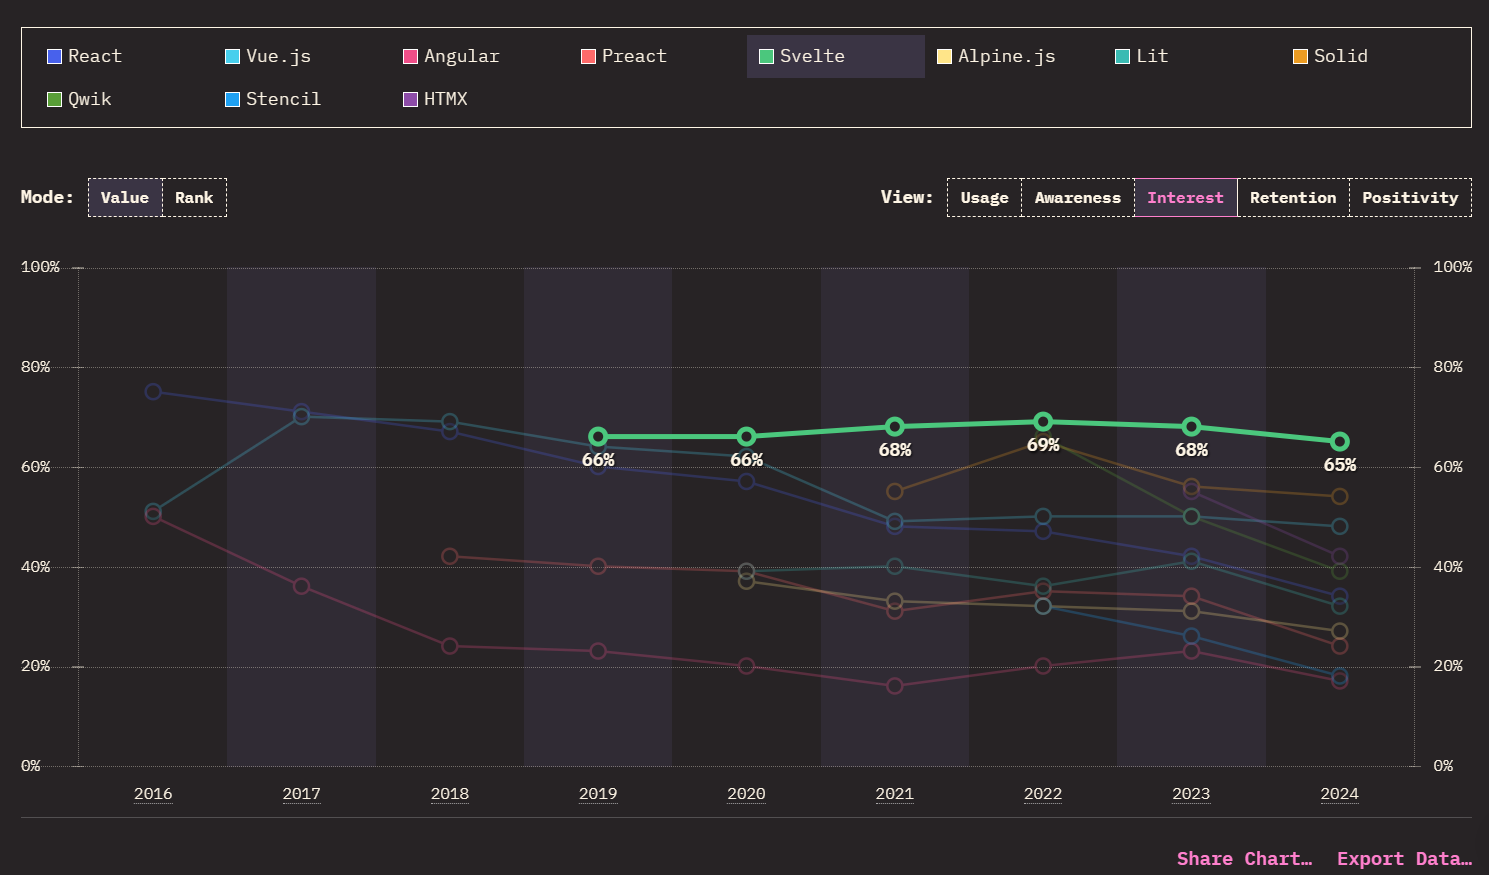
Task: Click the 2023 year label
Action: pos(1191,794)
